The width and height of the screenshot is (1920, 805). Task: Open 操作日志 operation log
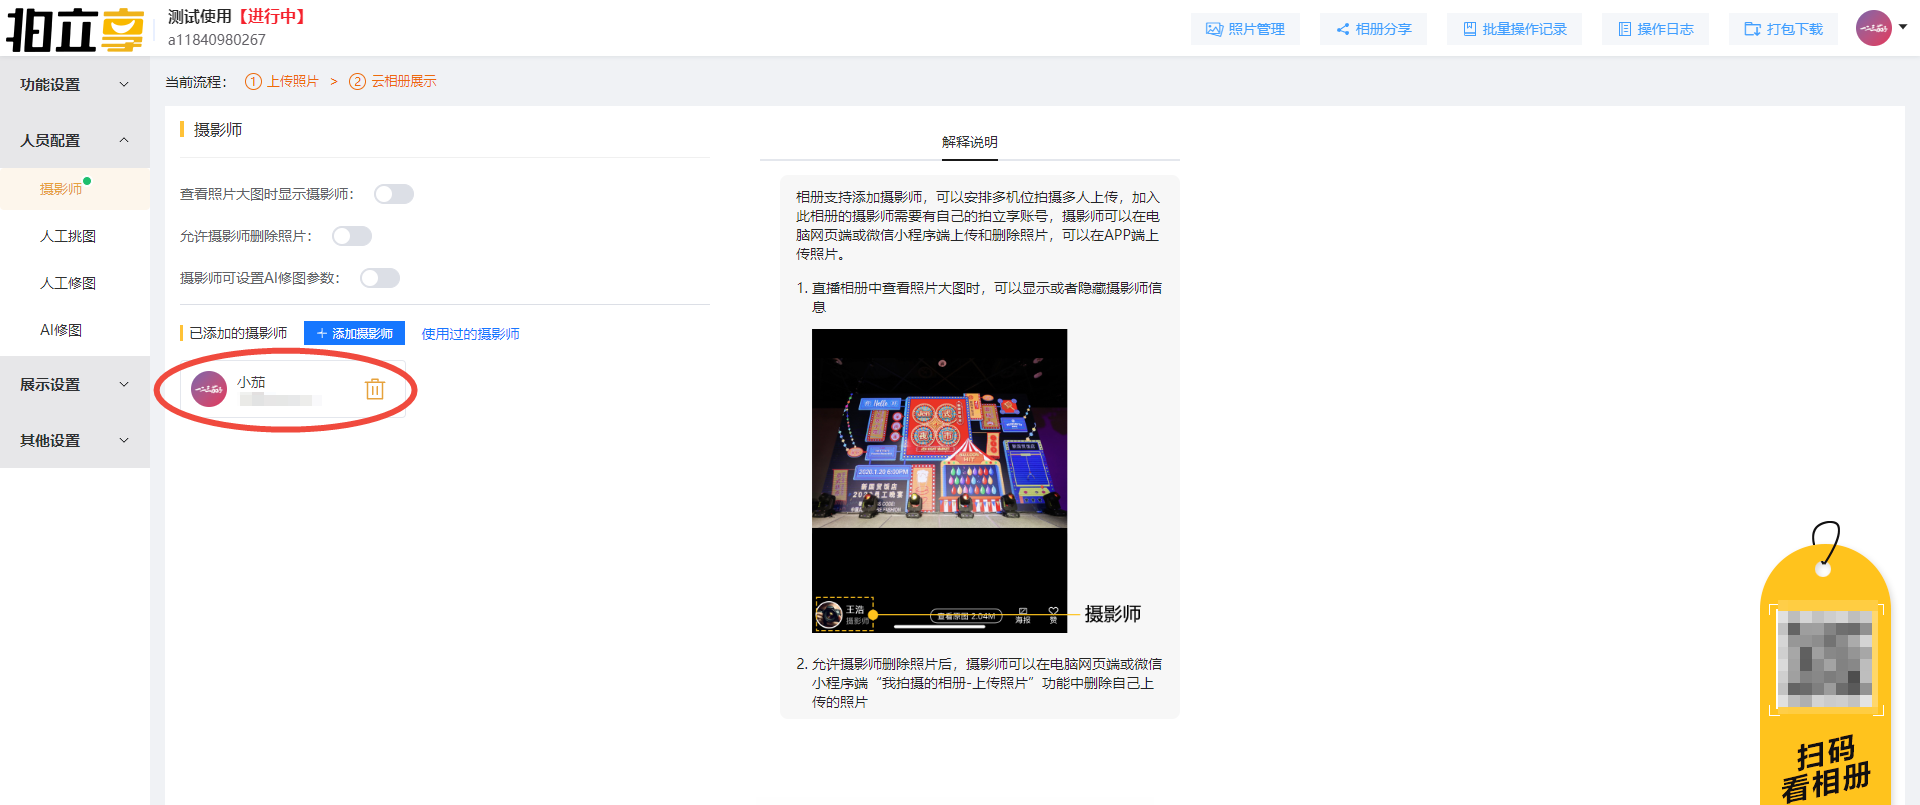pos(1655,29)
